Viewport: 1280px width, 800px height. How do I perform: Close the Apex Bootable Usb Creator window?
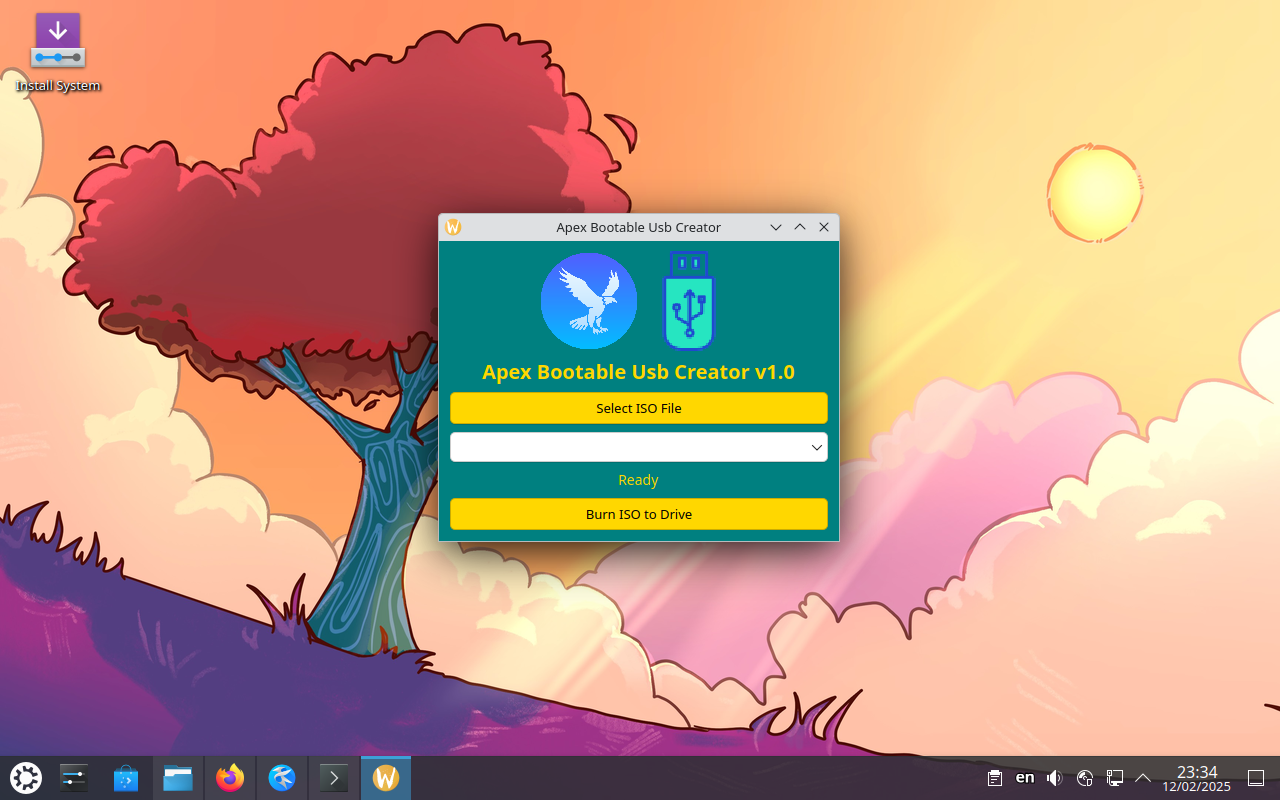pos(824,227)
